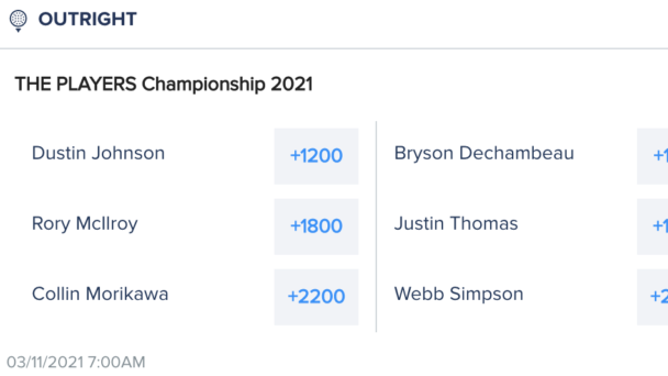Open THE PLAYERS Championship 2021 event title
This screenshot has width=668, height=376.
[164, 84]
